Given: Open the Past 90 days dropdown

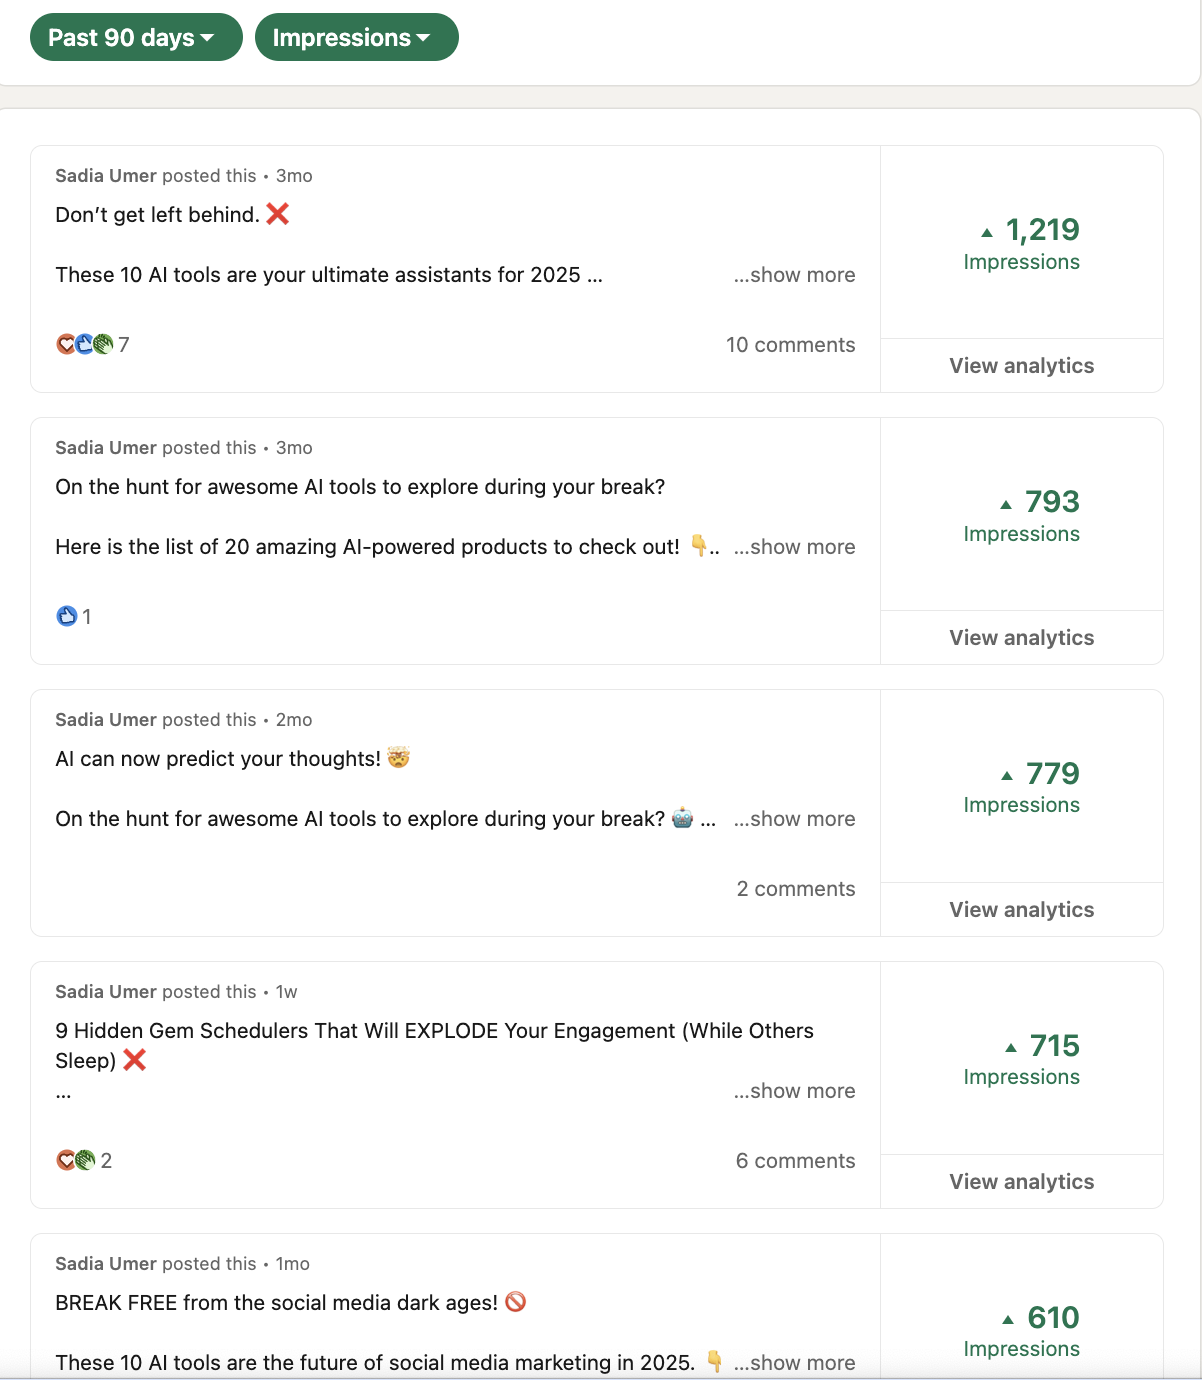Looking at the screenshot, I should (x=136, y=37).
